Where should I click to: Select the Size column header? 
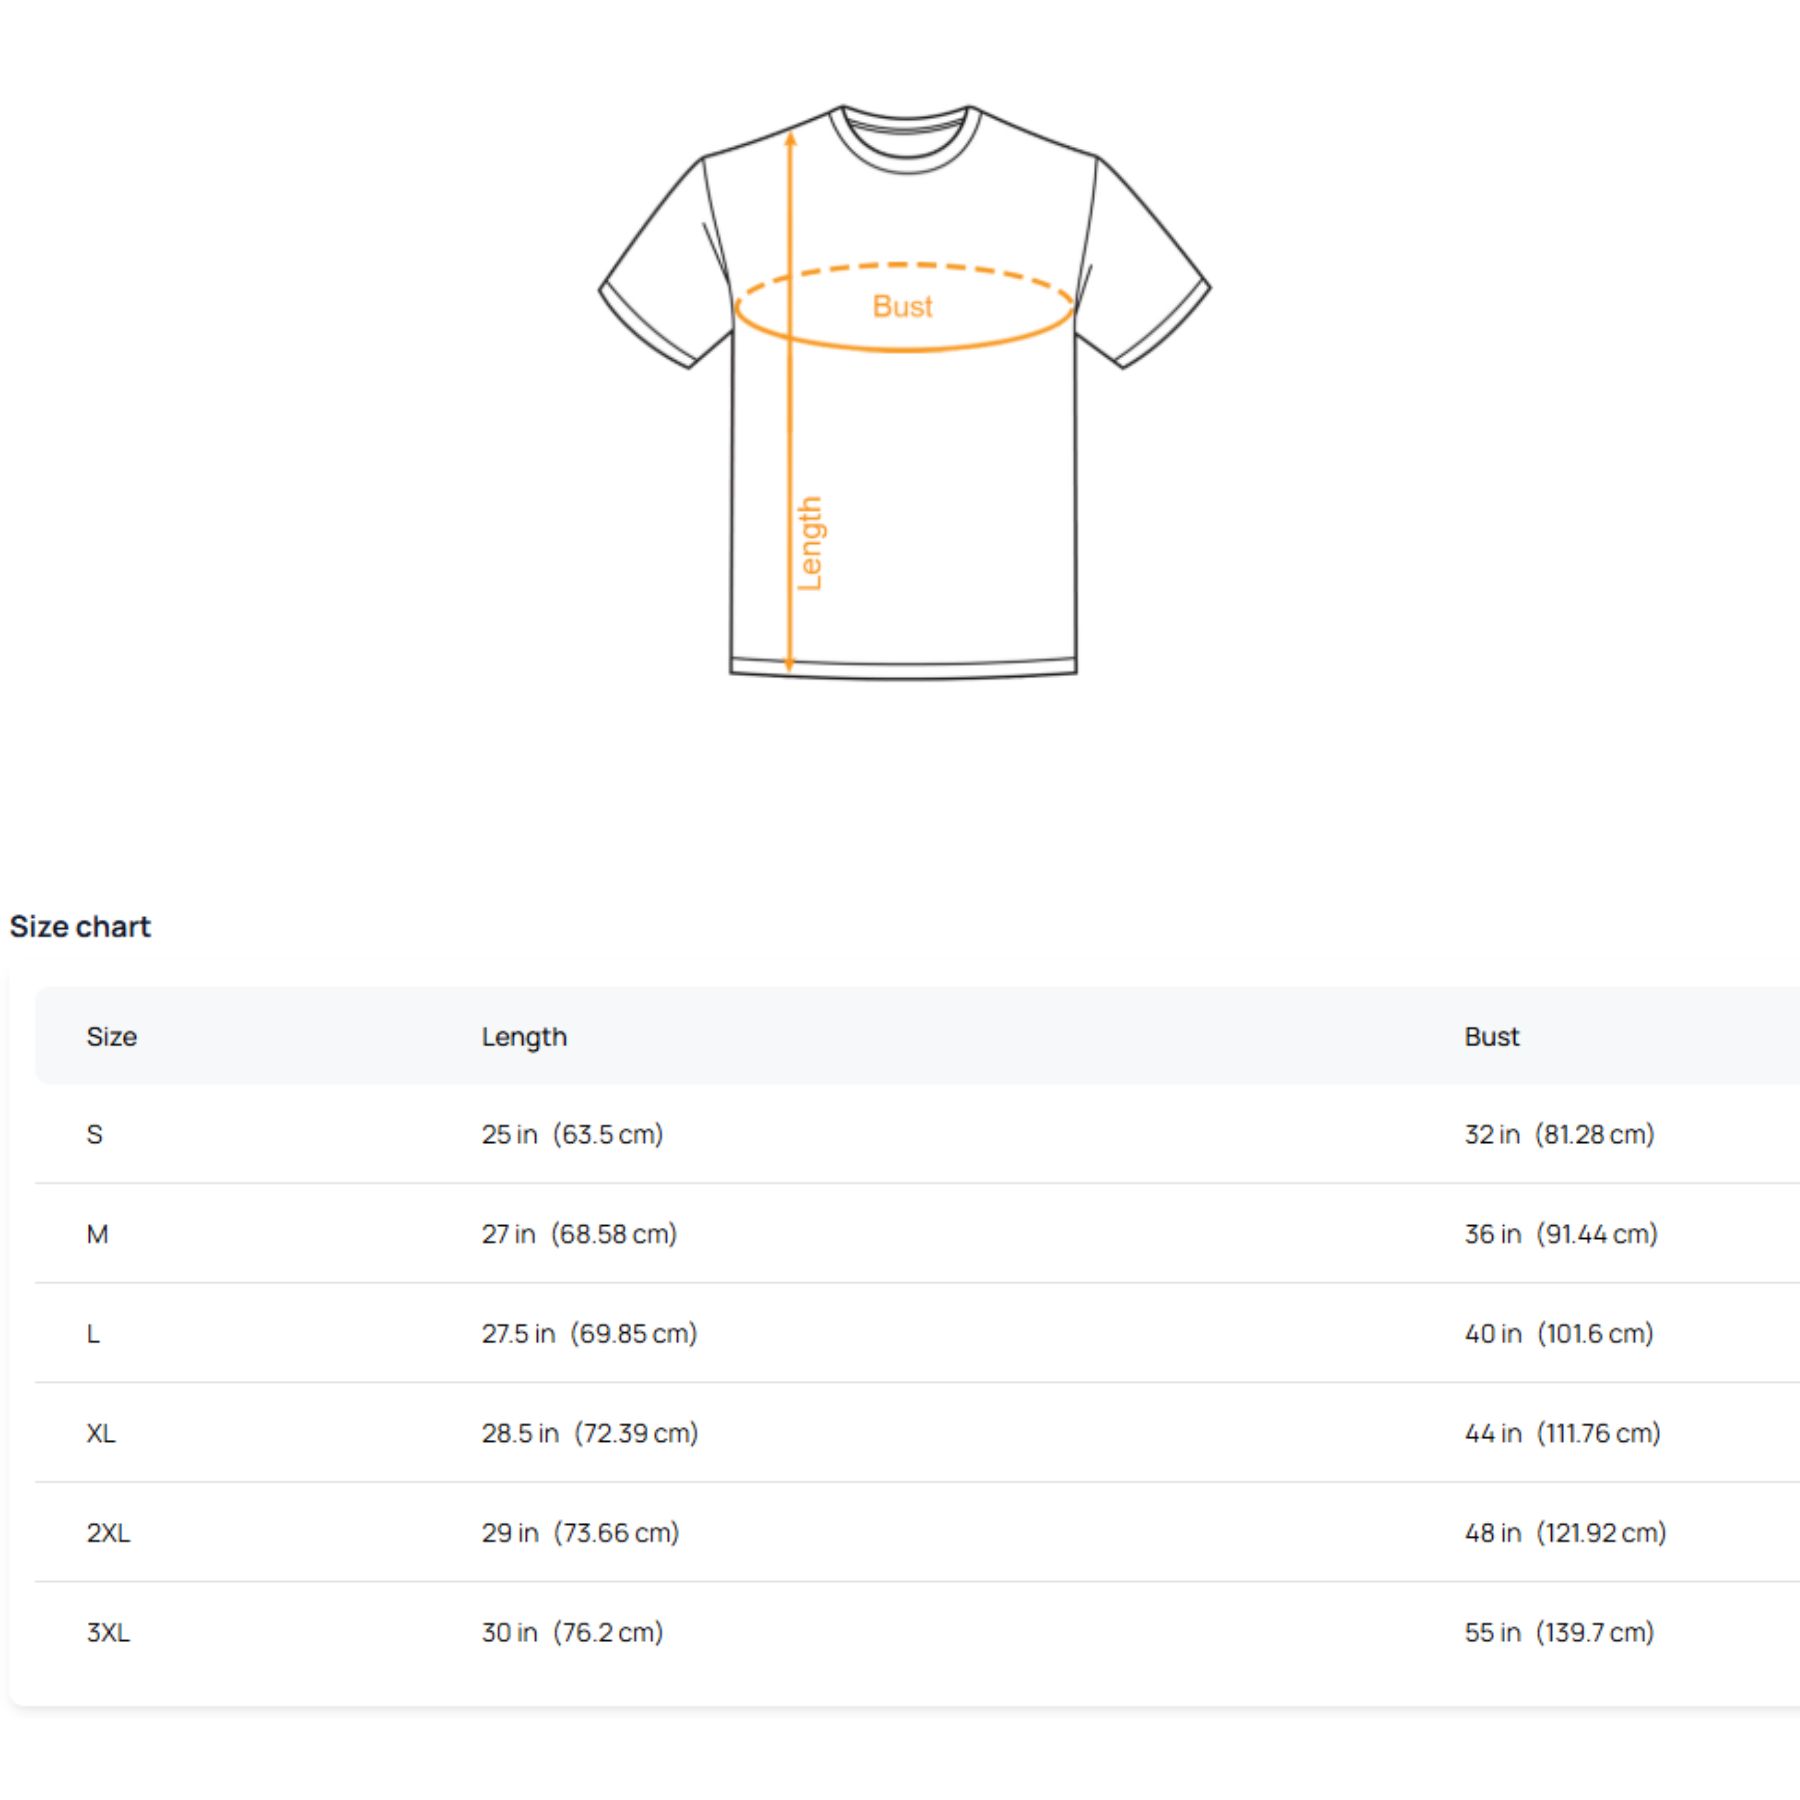[111, 1036]
